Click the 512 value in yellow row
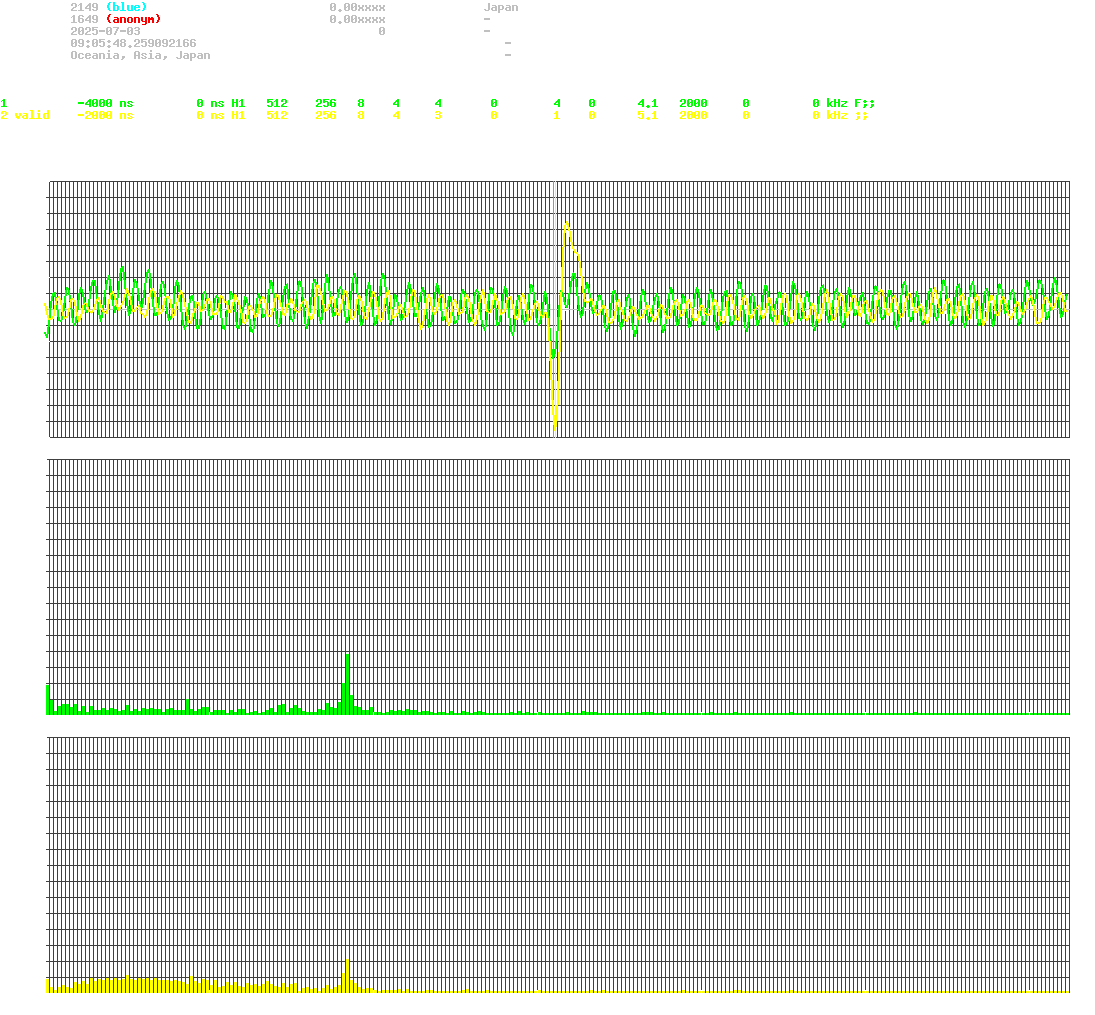 click(277, 115)
